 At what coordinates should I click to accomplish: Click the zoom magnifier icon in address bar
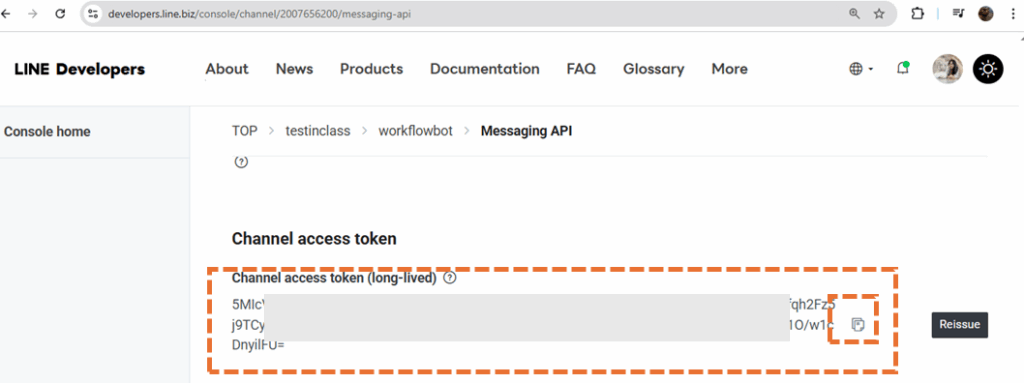click(x=854, y=14)
